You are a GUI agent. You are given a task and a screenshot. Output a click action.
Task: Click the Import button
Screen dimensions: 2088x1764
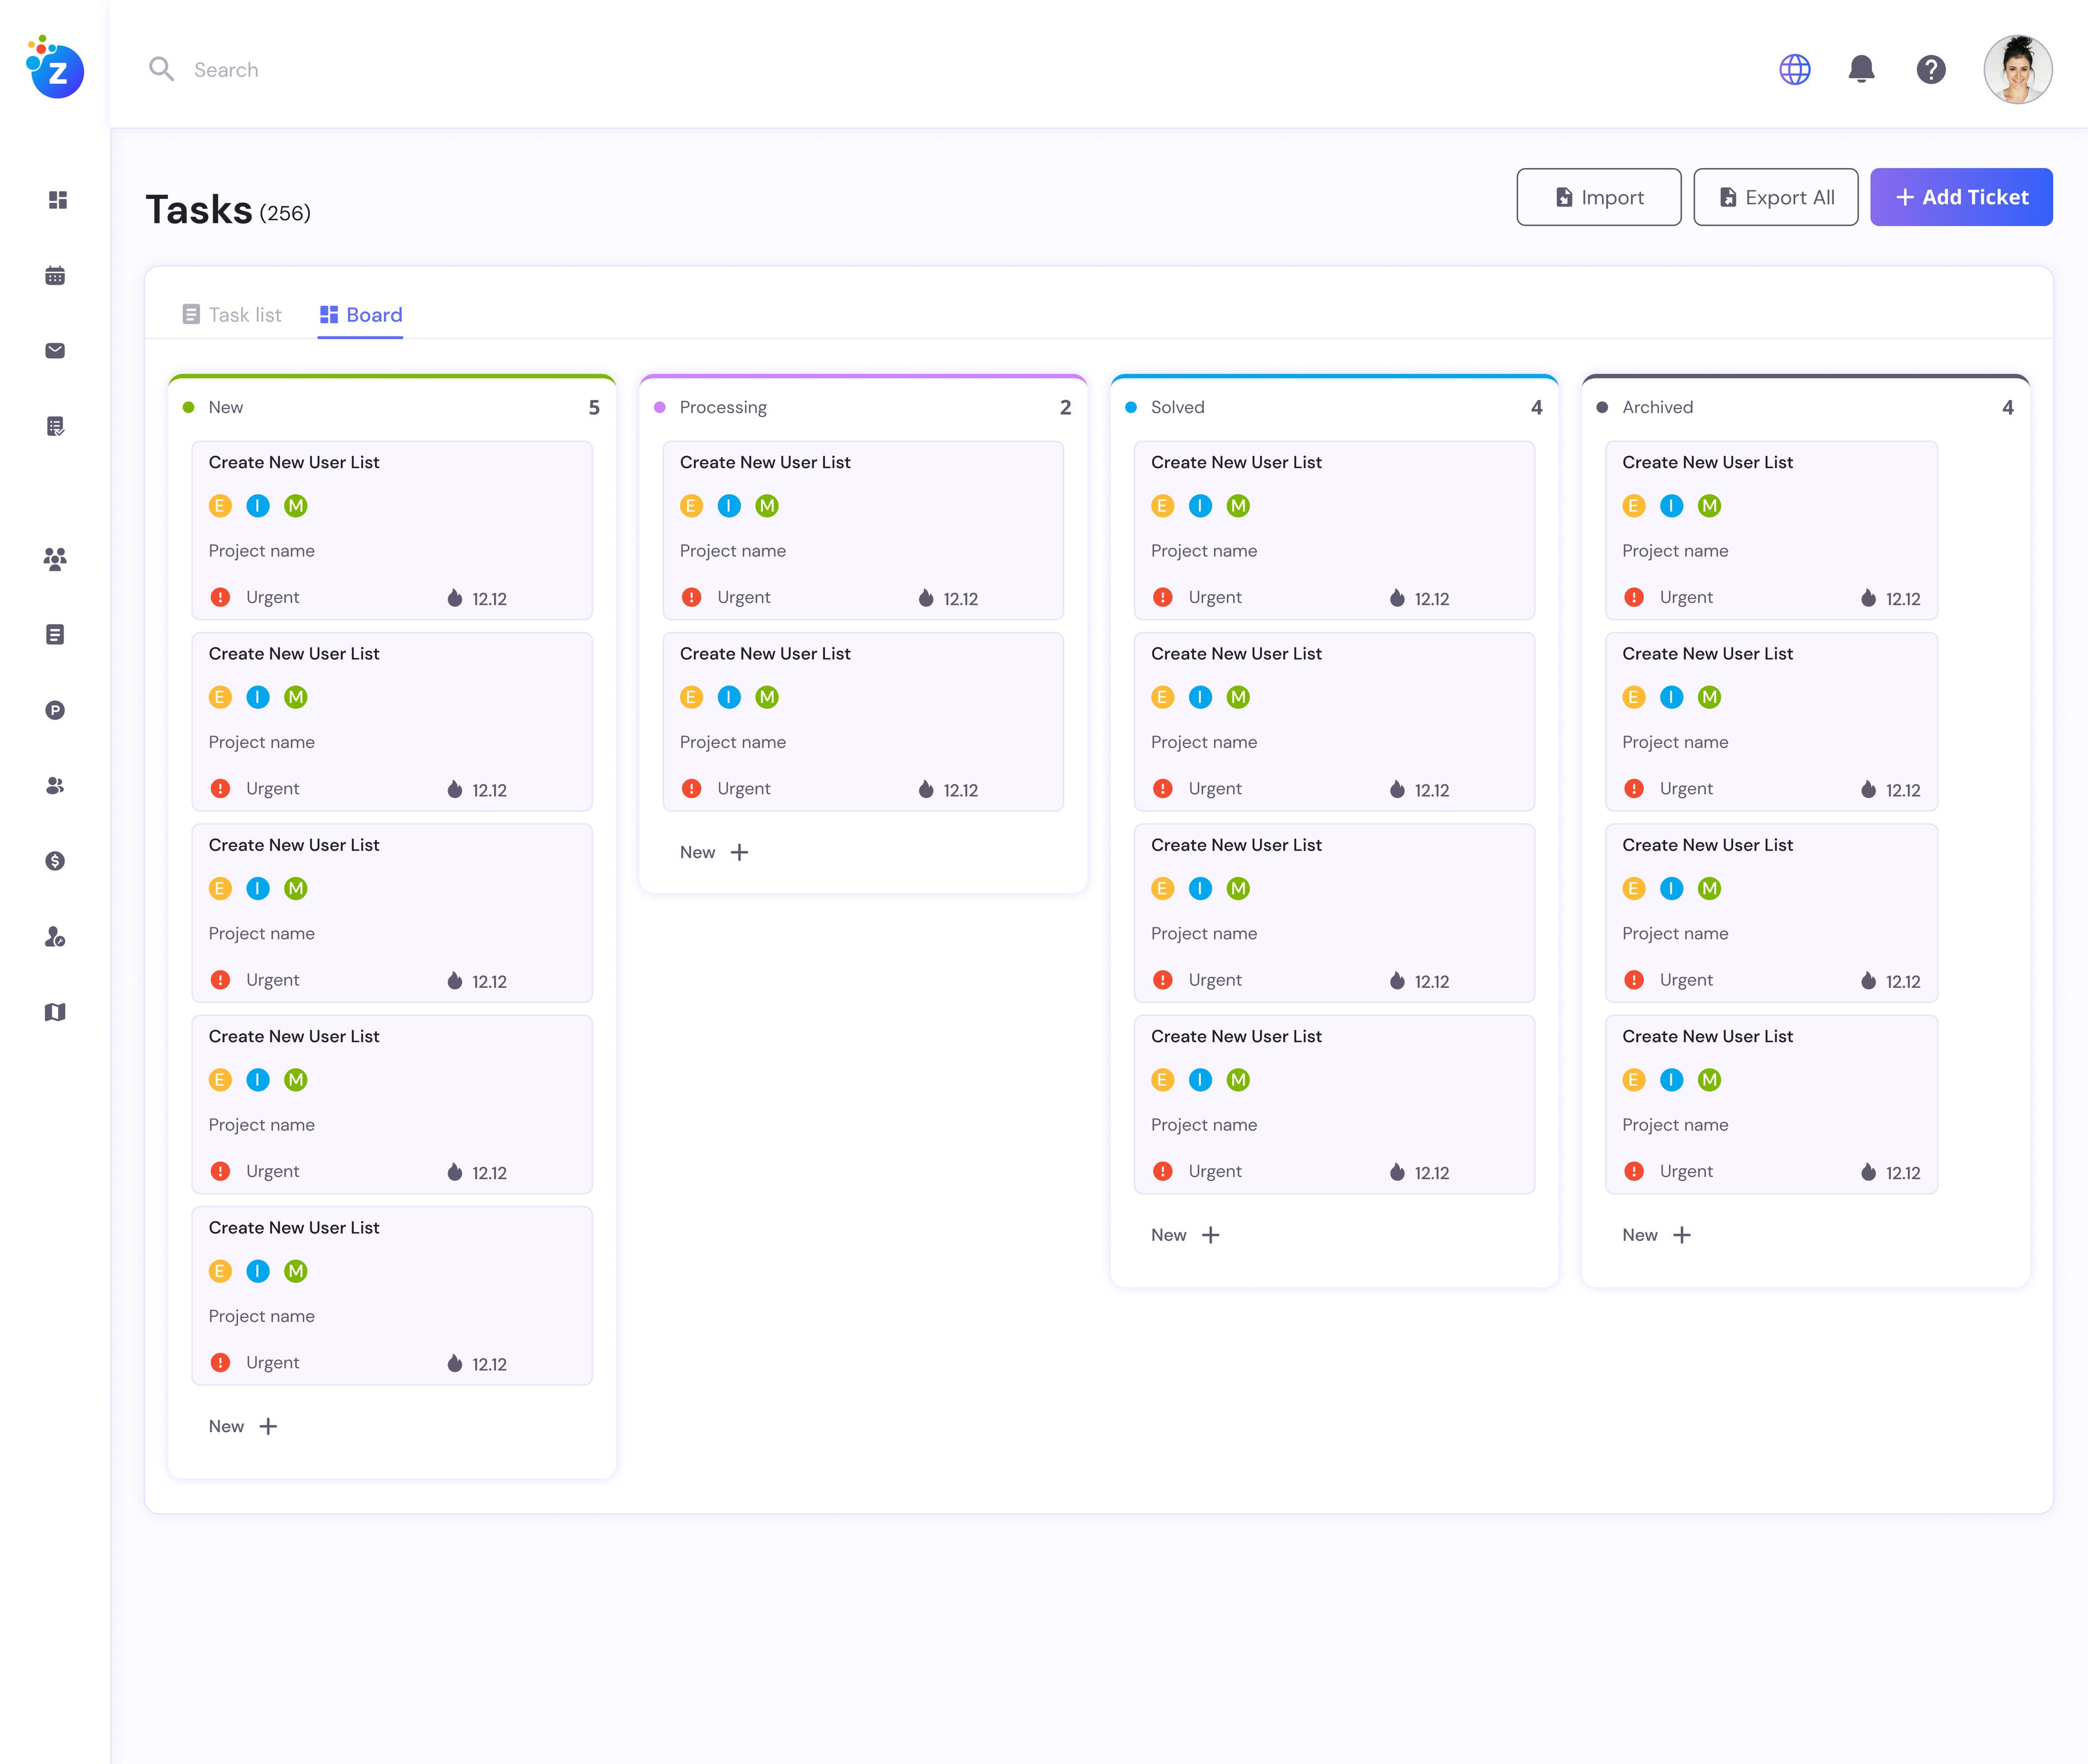coord(1598,197)
